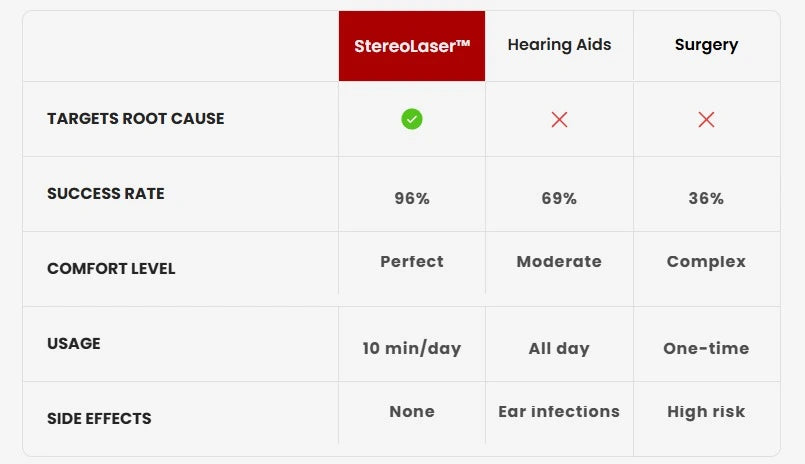Click the red X under Surgery
The image size is (805, 464).
[x=706, y=120]
